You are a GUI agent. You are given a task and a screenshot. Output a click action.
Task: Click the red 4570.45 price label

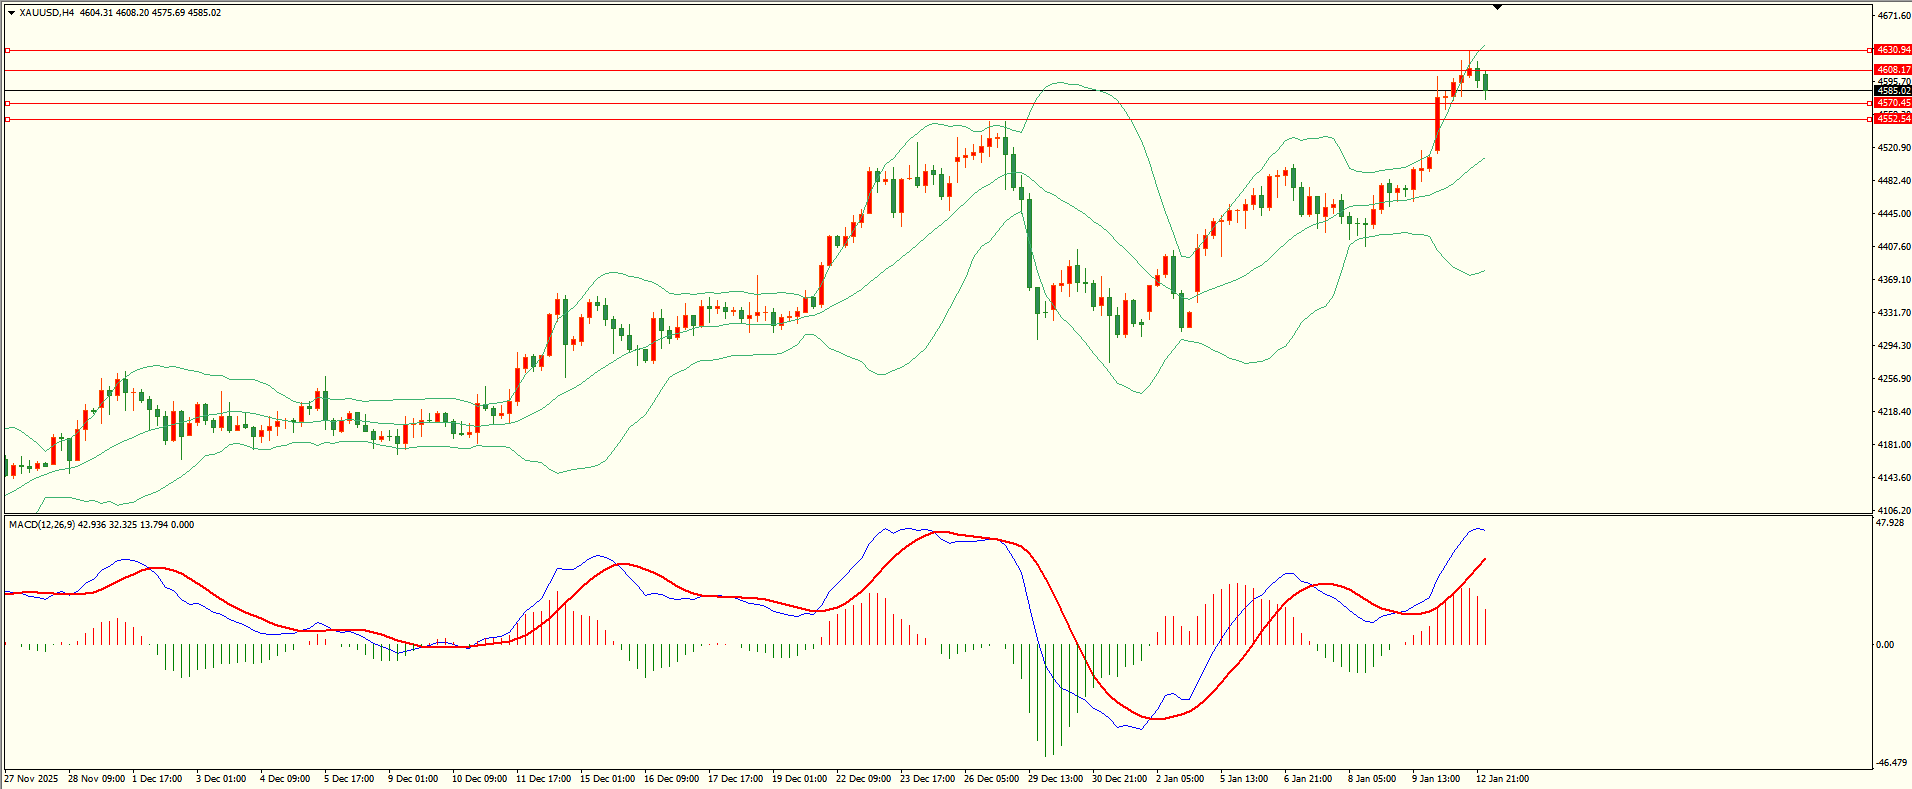(1893, 103)
